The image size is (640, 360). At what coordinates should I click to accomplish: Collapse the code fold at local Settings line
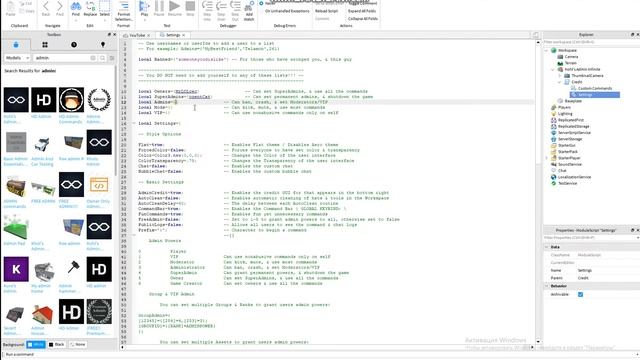click(x=134, y=123)
